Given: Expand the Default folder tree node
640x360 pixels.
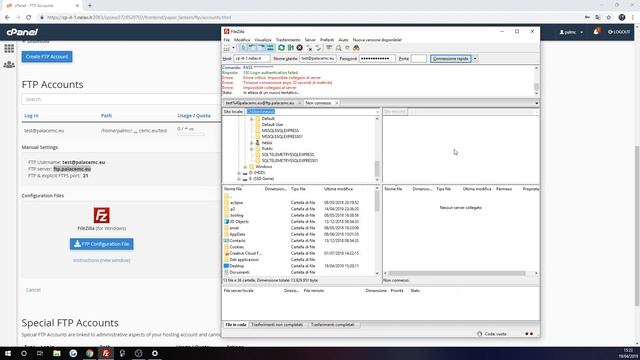Looking at the screenshot, I should [252, 119].
